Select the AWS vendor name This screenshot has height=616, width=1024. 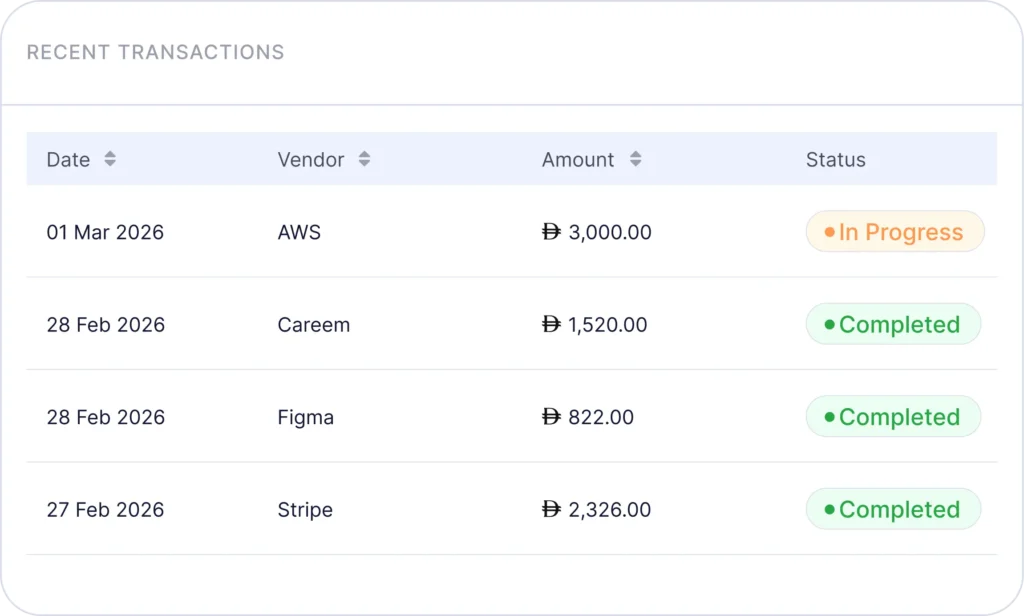[299, 233]
